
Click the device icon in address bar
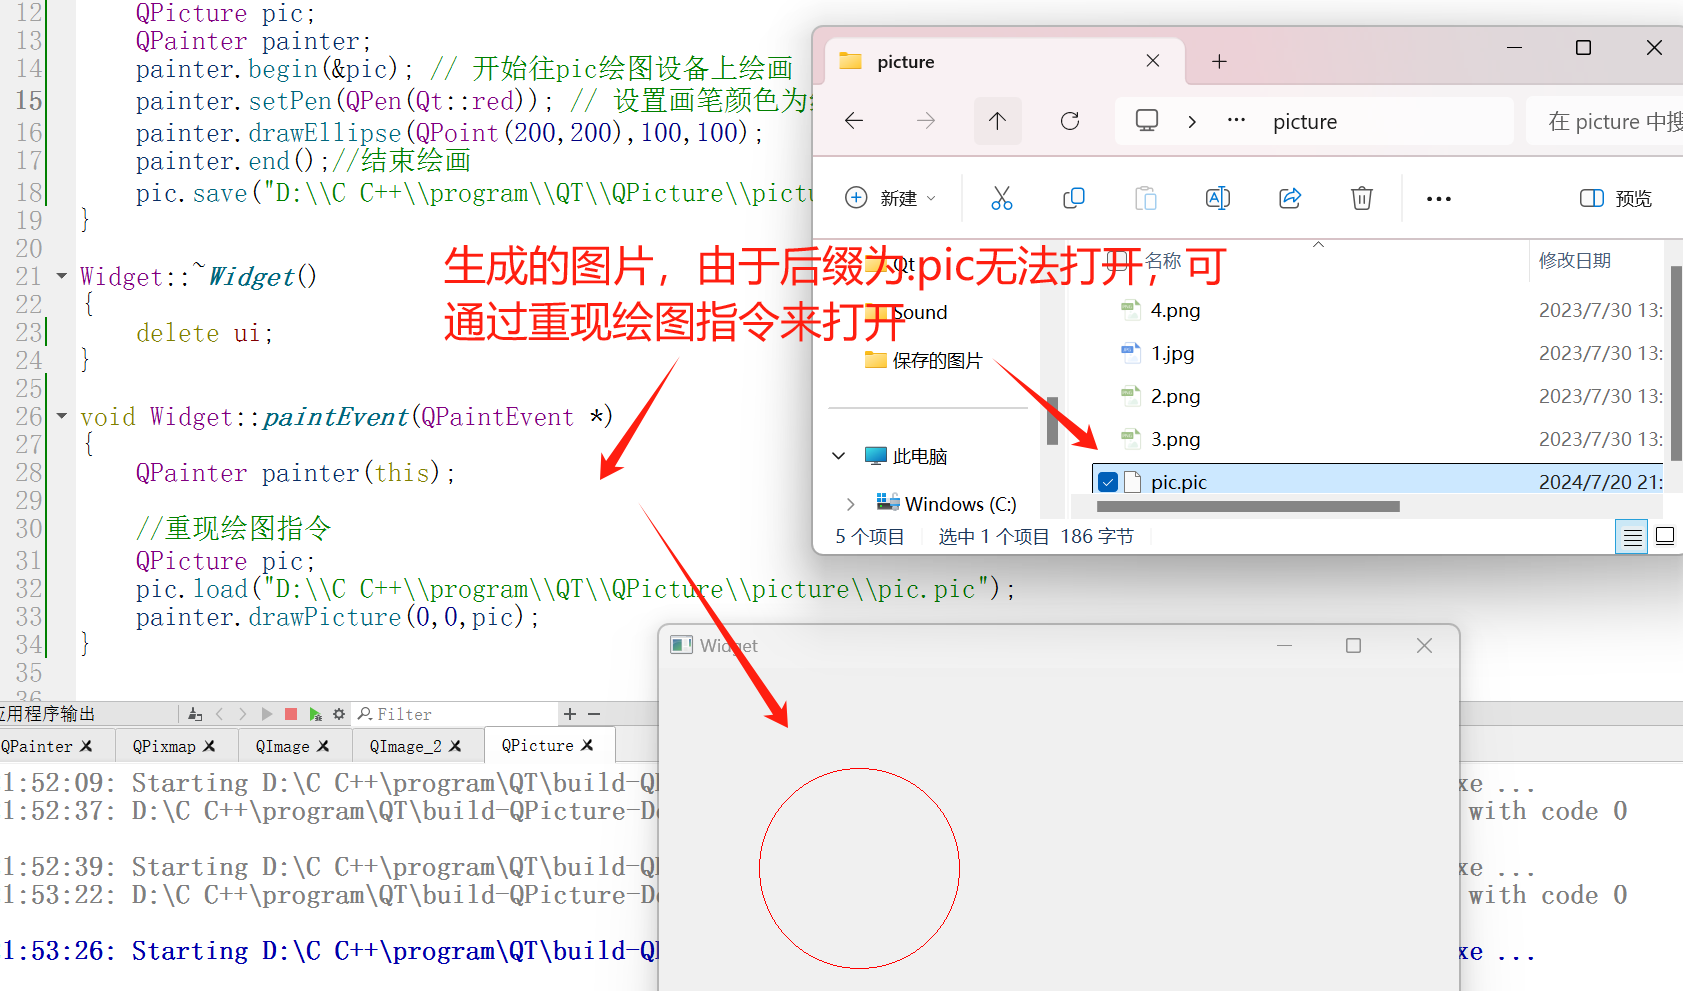point(1147,121)
